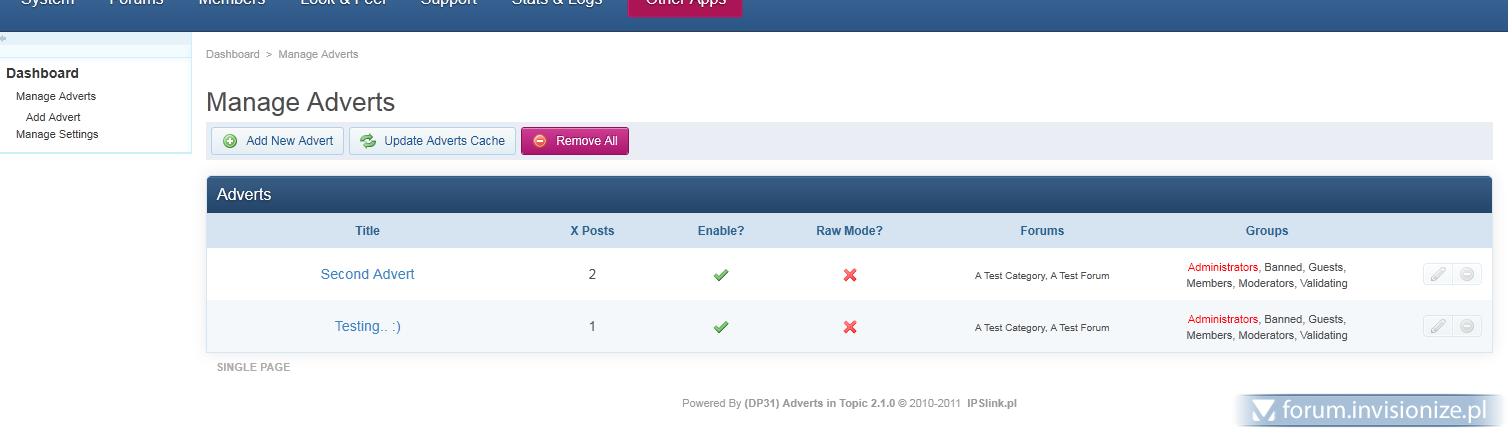This screenshot has height=428, width=1508.
Task: Toggle Enable green checkmark for Testing.. :) advert
Action: click(720, 327)
